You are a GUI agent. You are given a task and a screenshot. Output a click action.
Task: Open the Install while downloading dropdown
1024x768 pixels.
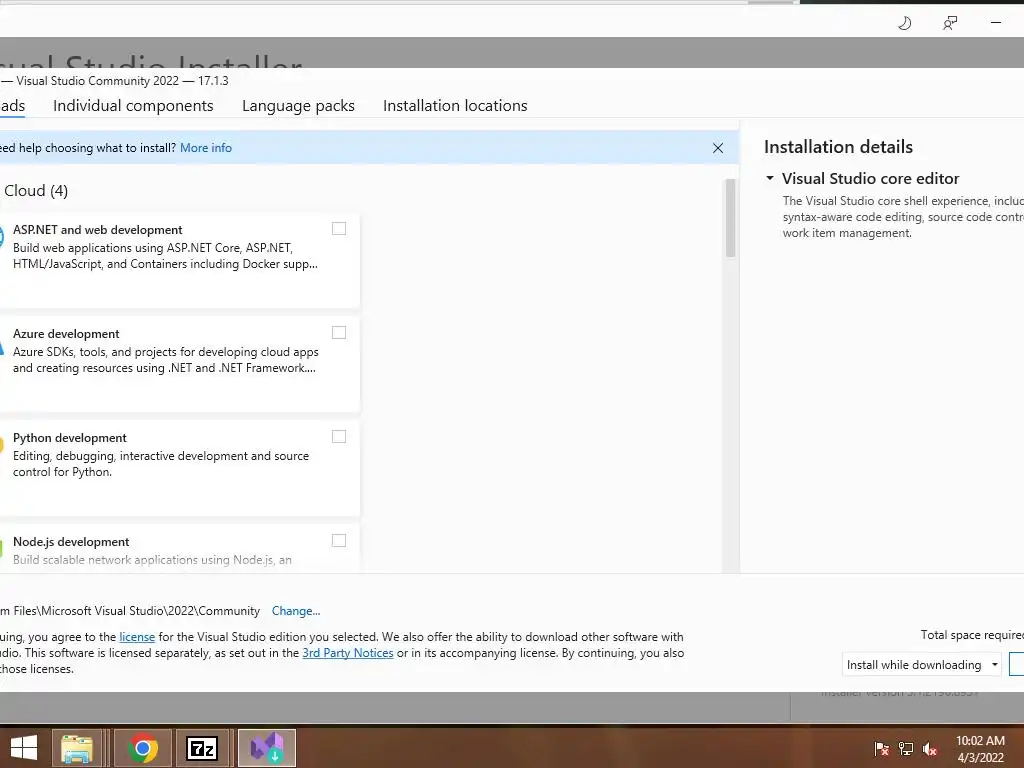(921, 665)
